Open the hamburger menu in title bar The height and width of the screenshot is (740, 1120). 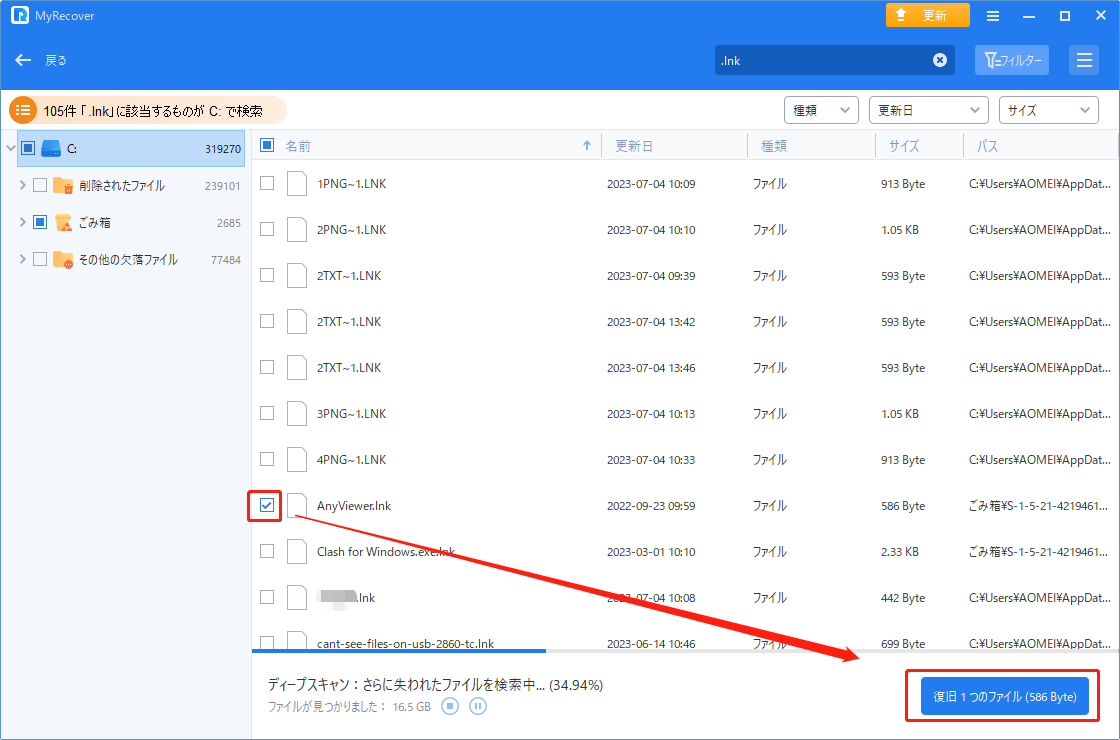click(x=993, y=16)
